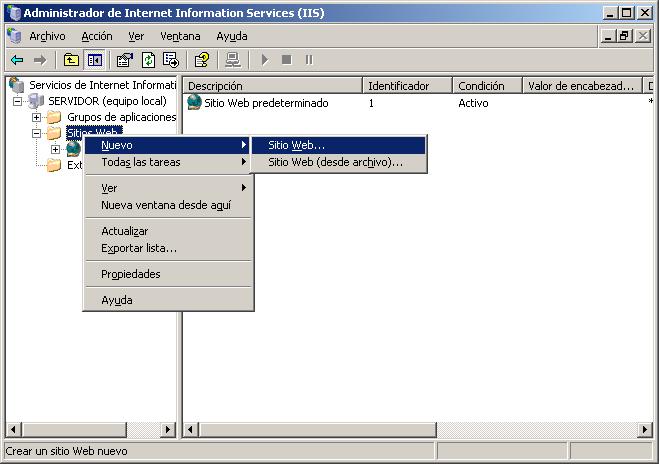This screenshot has height=464, width=659.
Task: Click the Back arrow toolbar icon
Action: 17,60
